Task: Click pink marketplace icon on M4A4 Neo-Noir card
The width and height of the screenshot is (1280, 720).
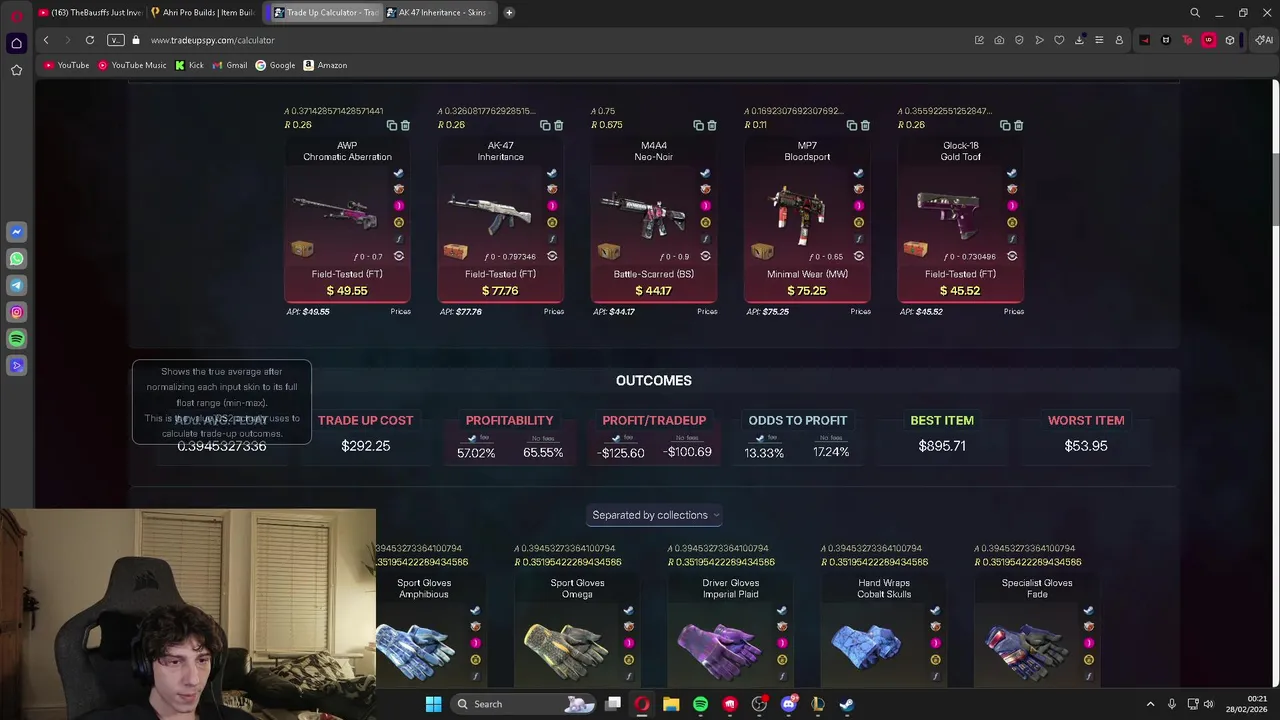Action: (x=705, y=206)
